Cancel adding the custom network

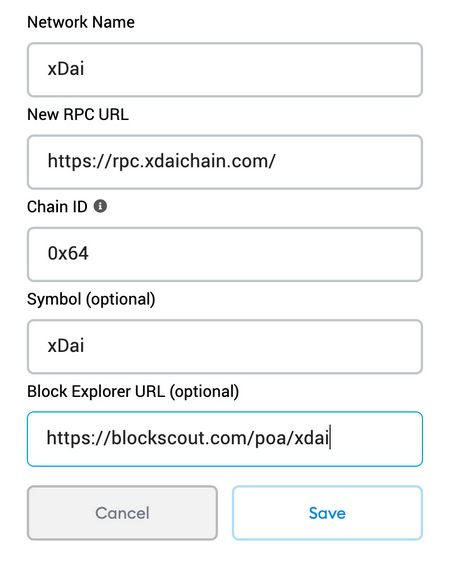tap(122, 513)
